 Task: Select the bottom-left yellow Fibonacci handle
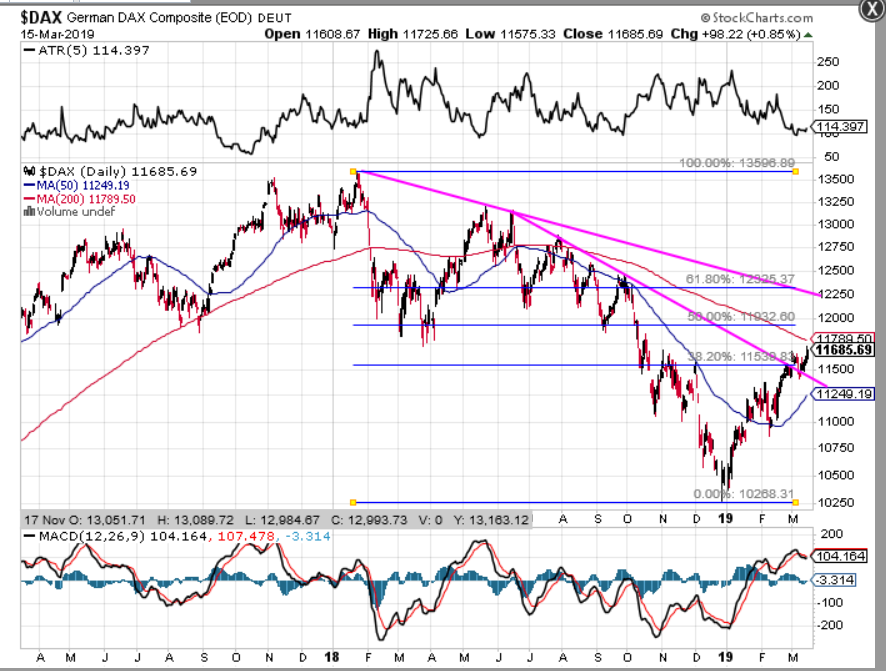pyautogui.click(x=353, y=502)
